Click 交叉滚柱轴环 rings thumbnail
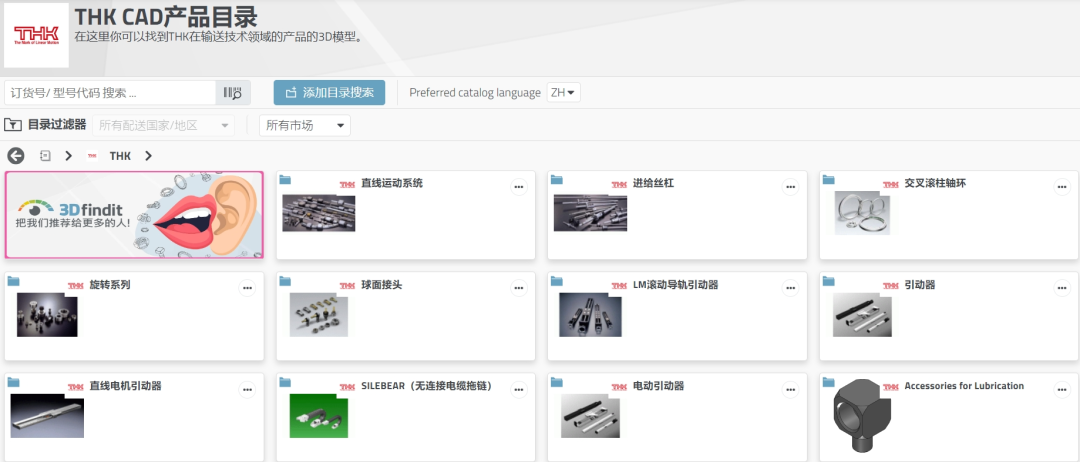The width and height of the screenshot is (1080, 462). point(862,213)
